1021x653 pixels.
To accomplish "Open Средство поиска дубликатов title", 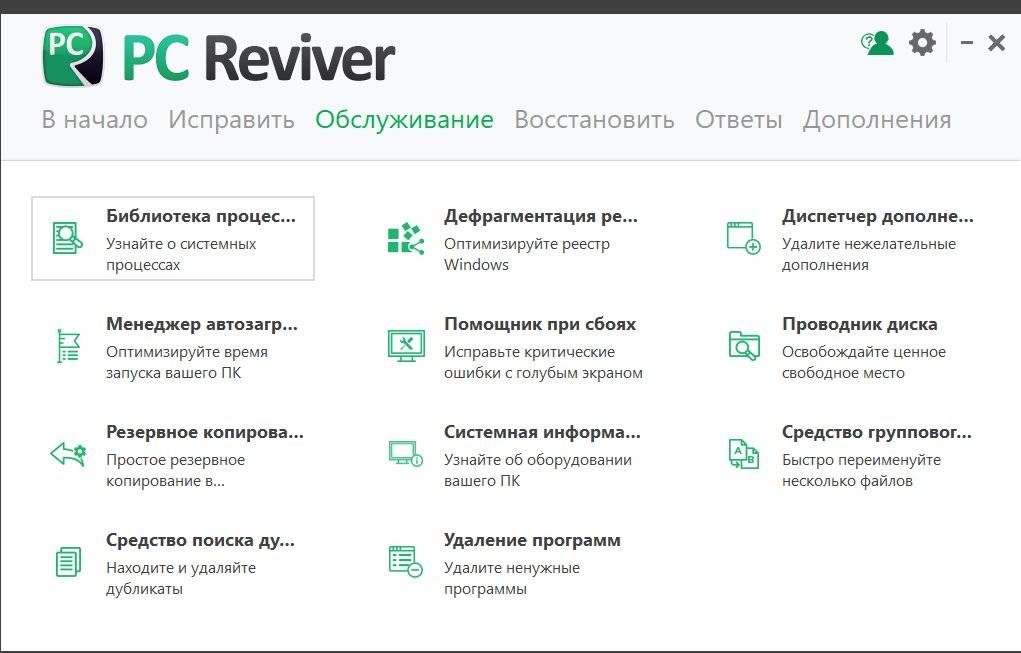I will (200, 540).
